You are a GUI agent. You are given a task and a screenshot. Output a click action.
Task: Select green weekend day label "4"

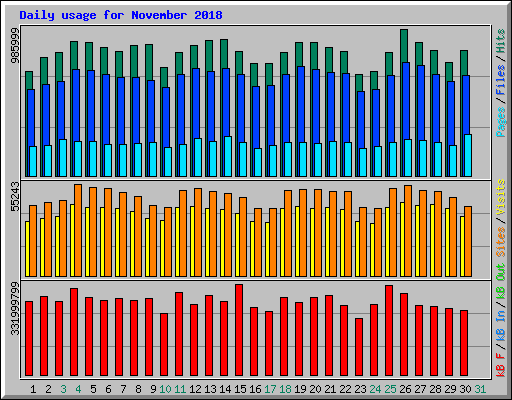[x=78, y=389]
